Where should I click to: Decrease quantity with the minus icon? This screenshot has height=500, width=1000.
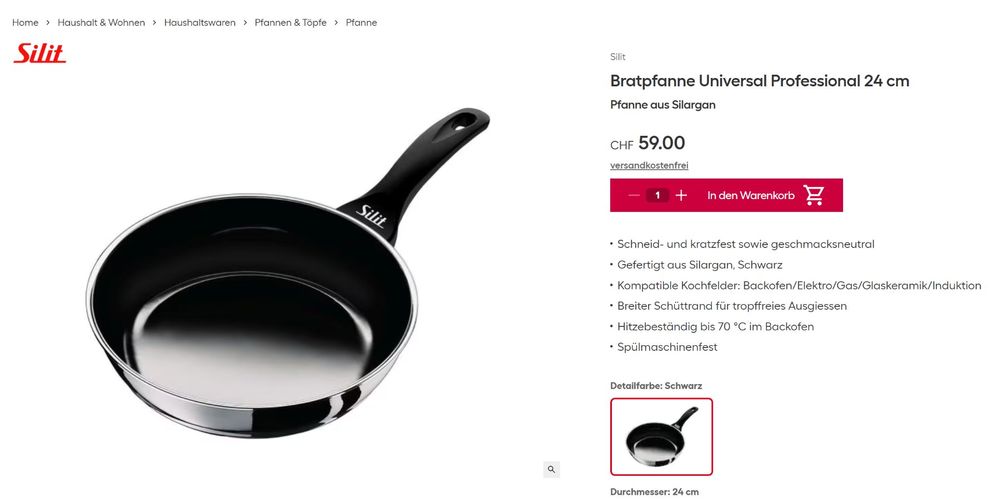click(x=633, y=195)
